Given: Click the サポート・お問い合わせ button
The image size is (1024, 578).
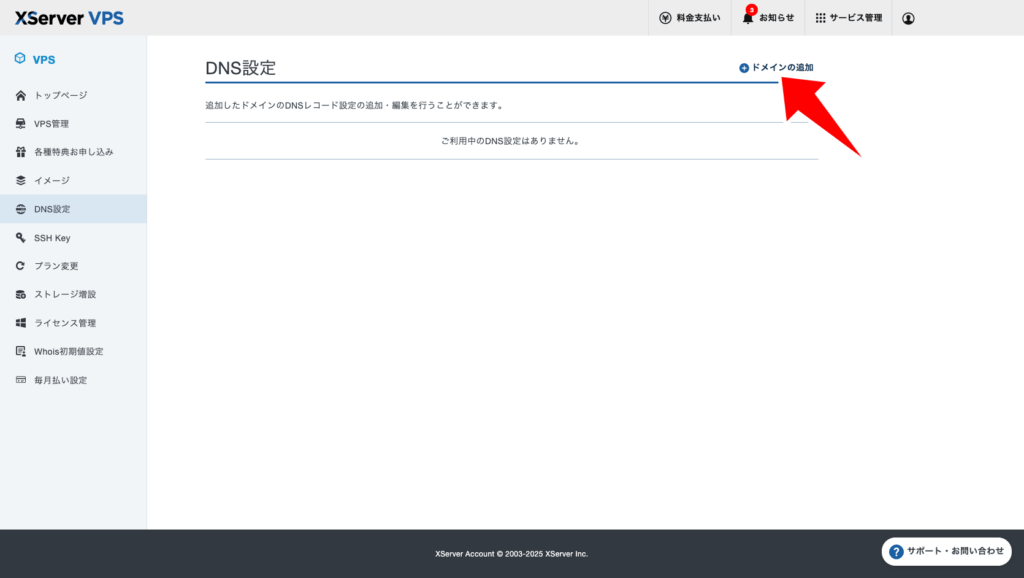Looking at the screenshot, I should 946,552.
